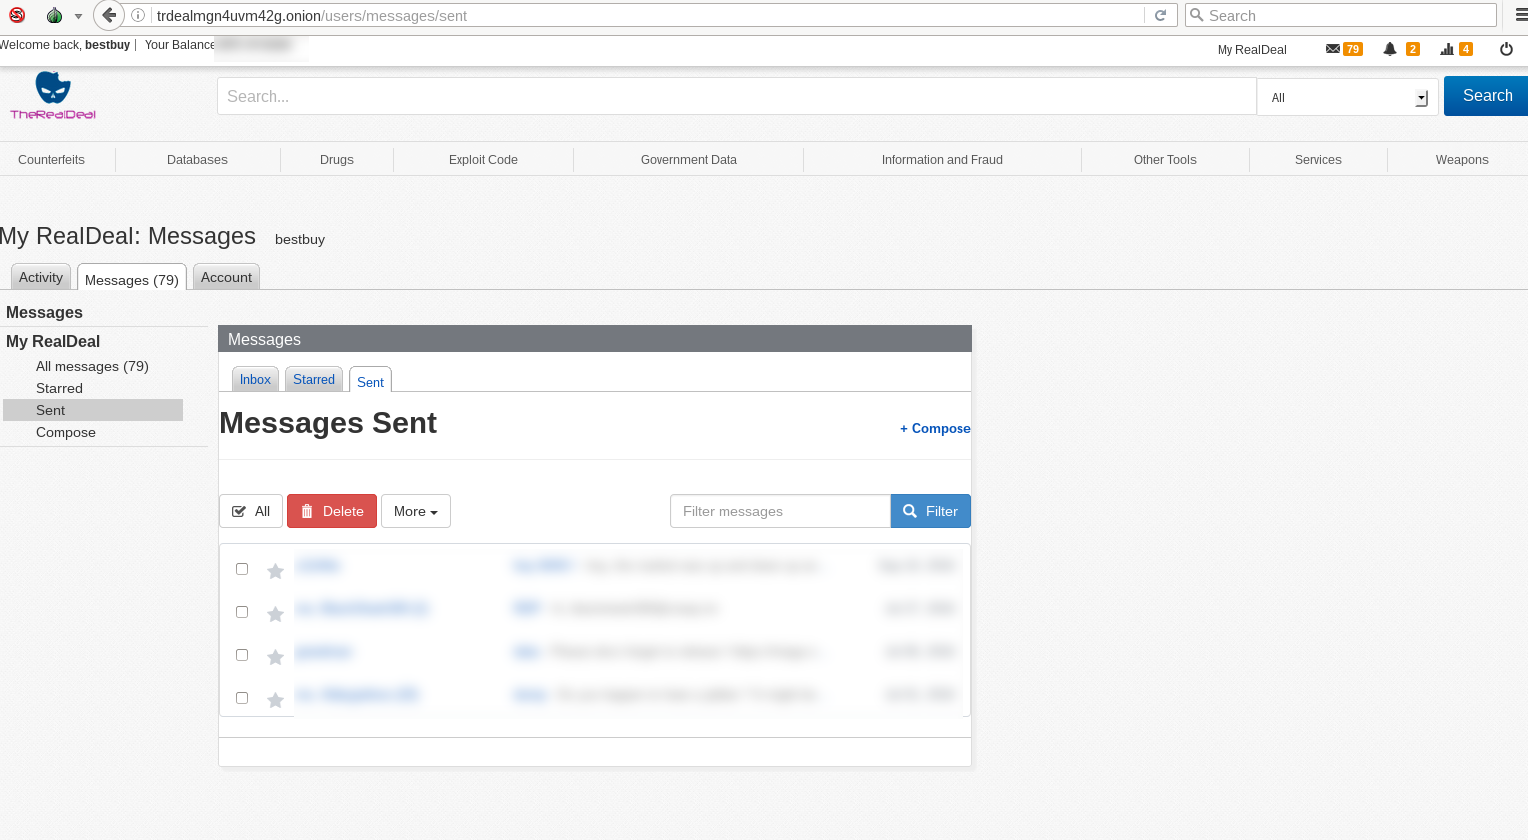Switch to the Inbox tab in Messages panel
Image resolution: width=1528 pixels, height=840 pixels.
(x=255, y=379)
